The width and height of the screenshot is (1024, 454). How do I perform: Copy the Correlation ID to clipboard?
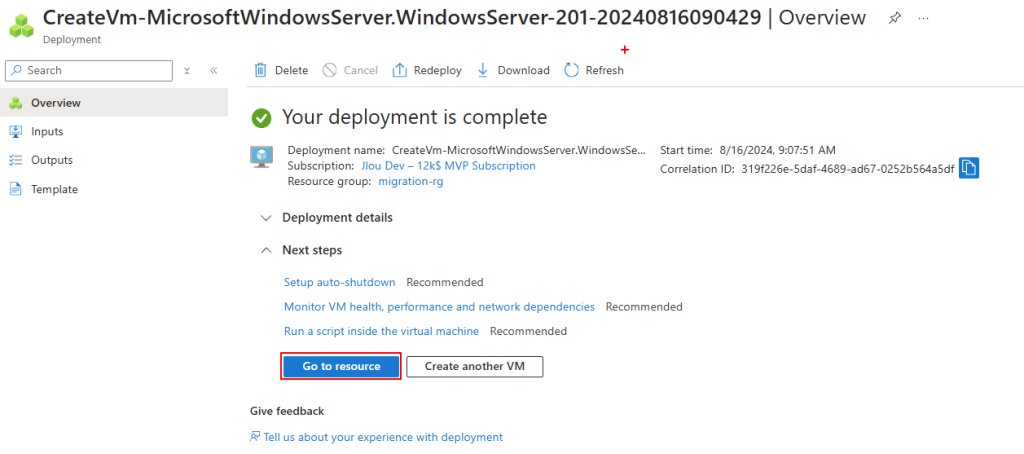(x=968, y=168)
